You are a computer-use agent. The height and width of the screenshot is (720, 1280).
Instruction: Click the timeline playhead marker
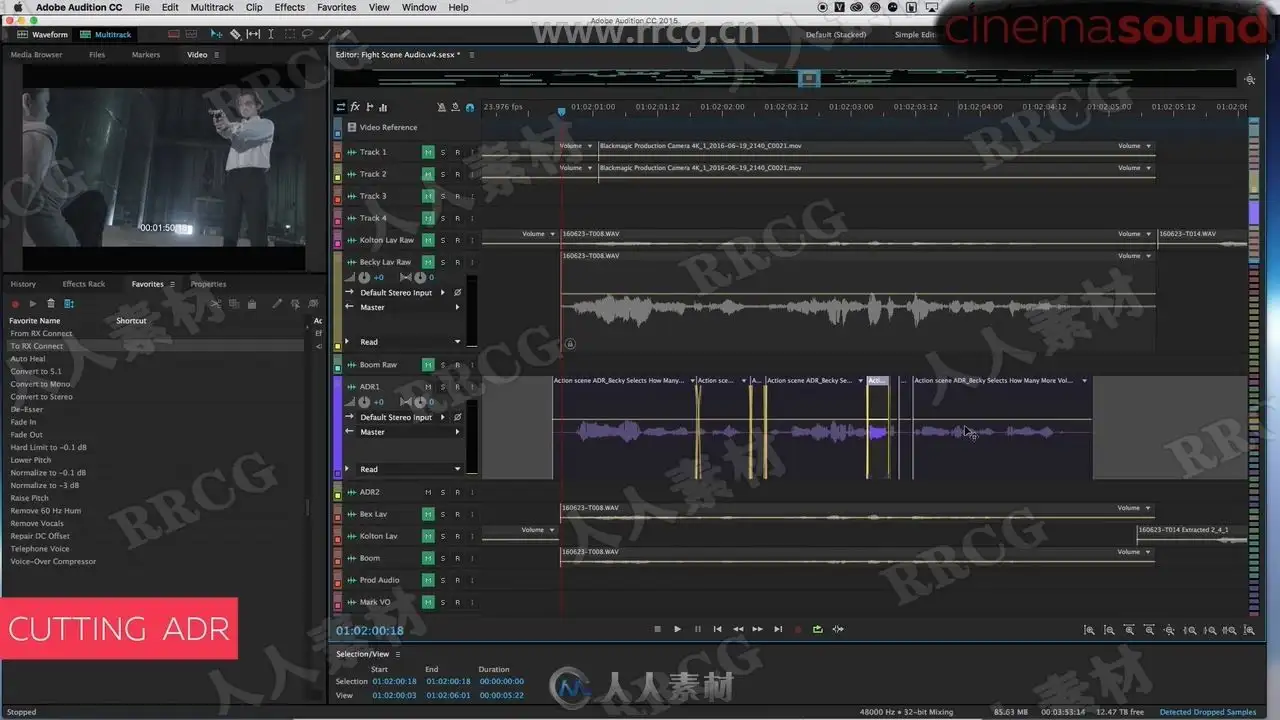pyautogui.click(x=561, y=112)
